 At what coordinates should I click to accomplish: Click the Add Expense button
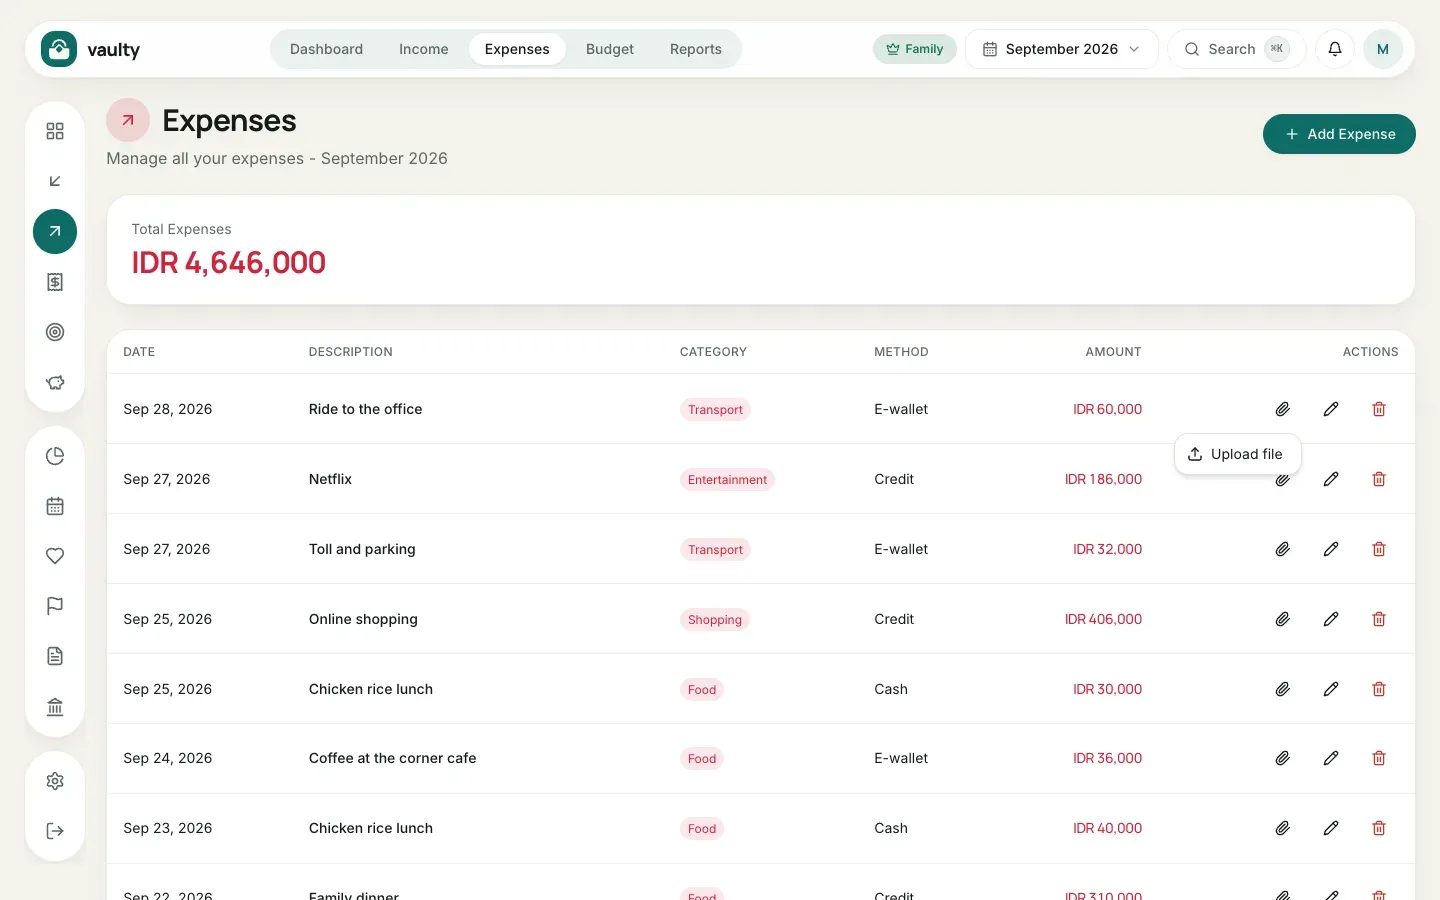(x=1339, y=134)
